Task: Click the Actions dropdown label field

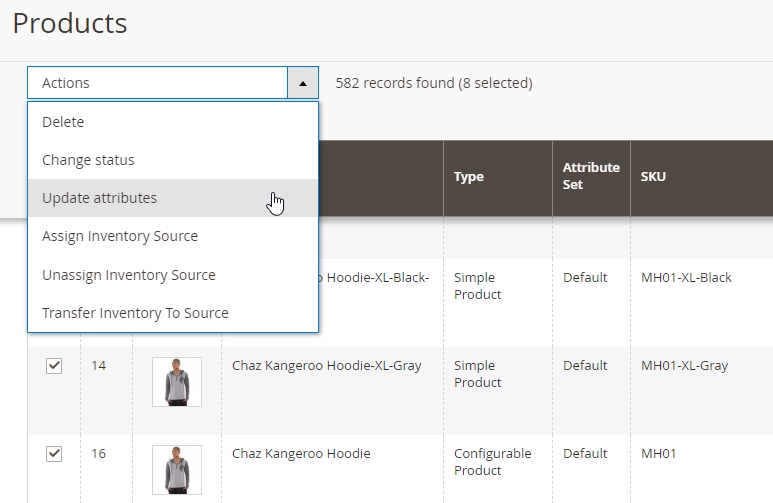Action: click(157, 83)
